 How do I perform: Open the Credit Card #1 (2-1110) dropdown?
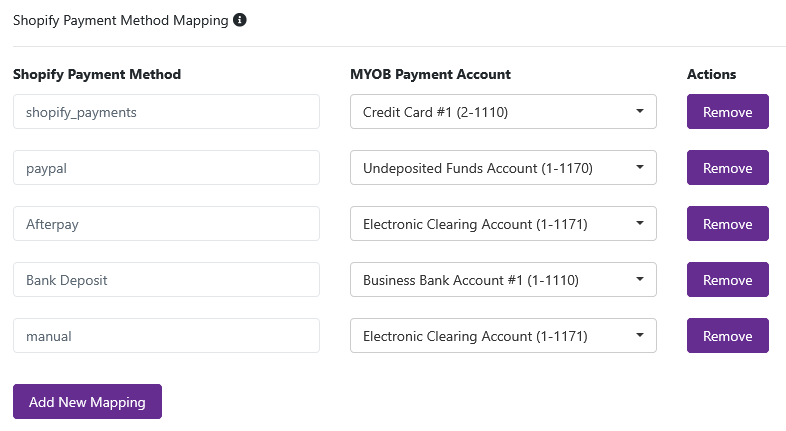(503, 112)
